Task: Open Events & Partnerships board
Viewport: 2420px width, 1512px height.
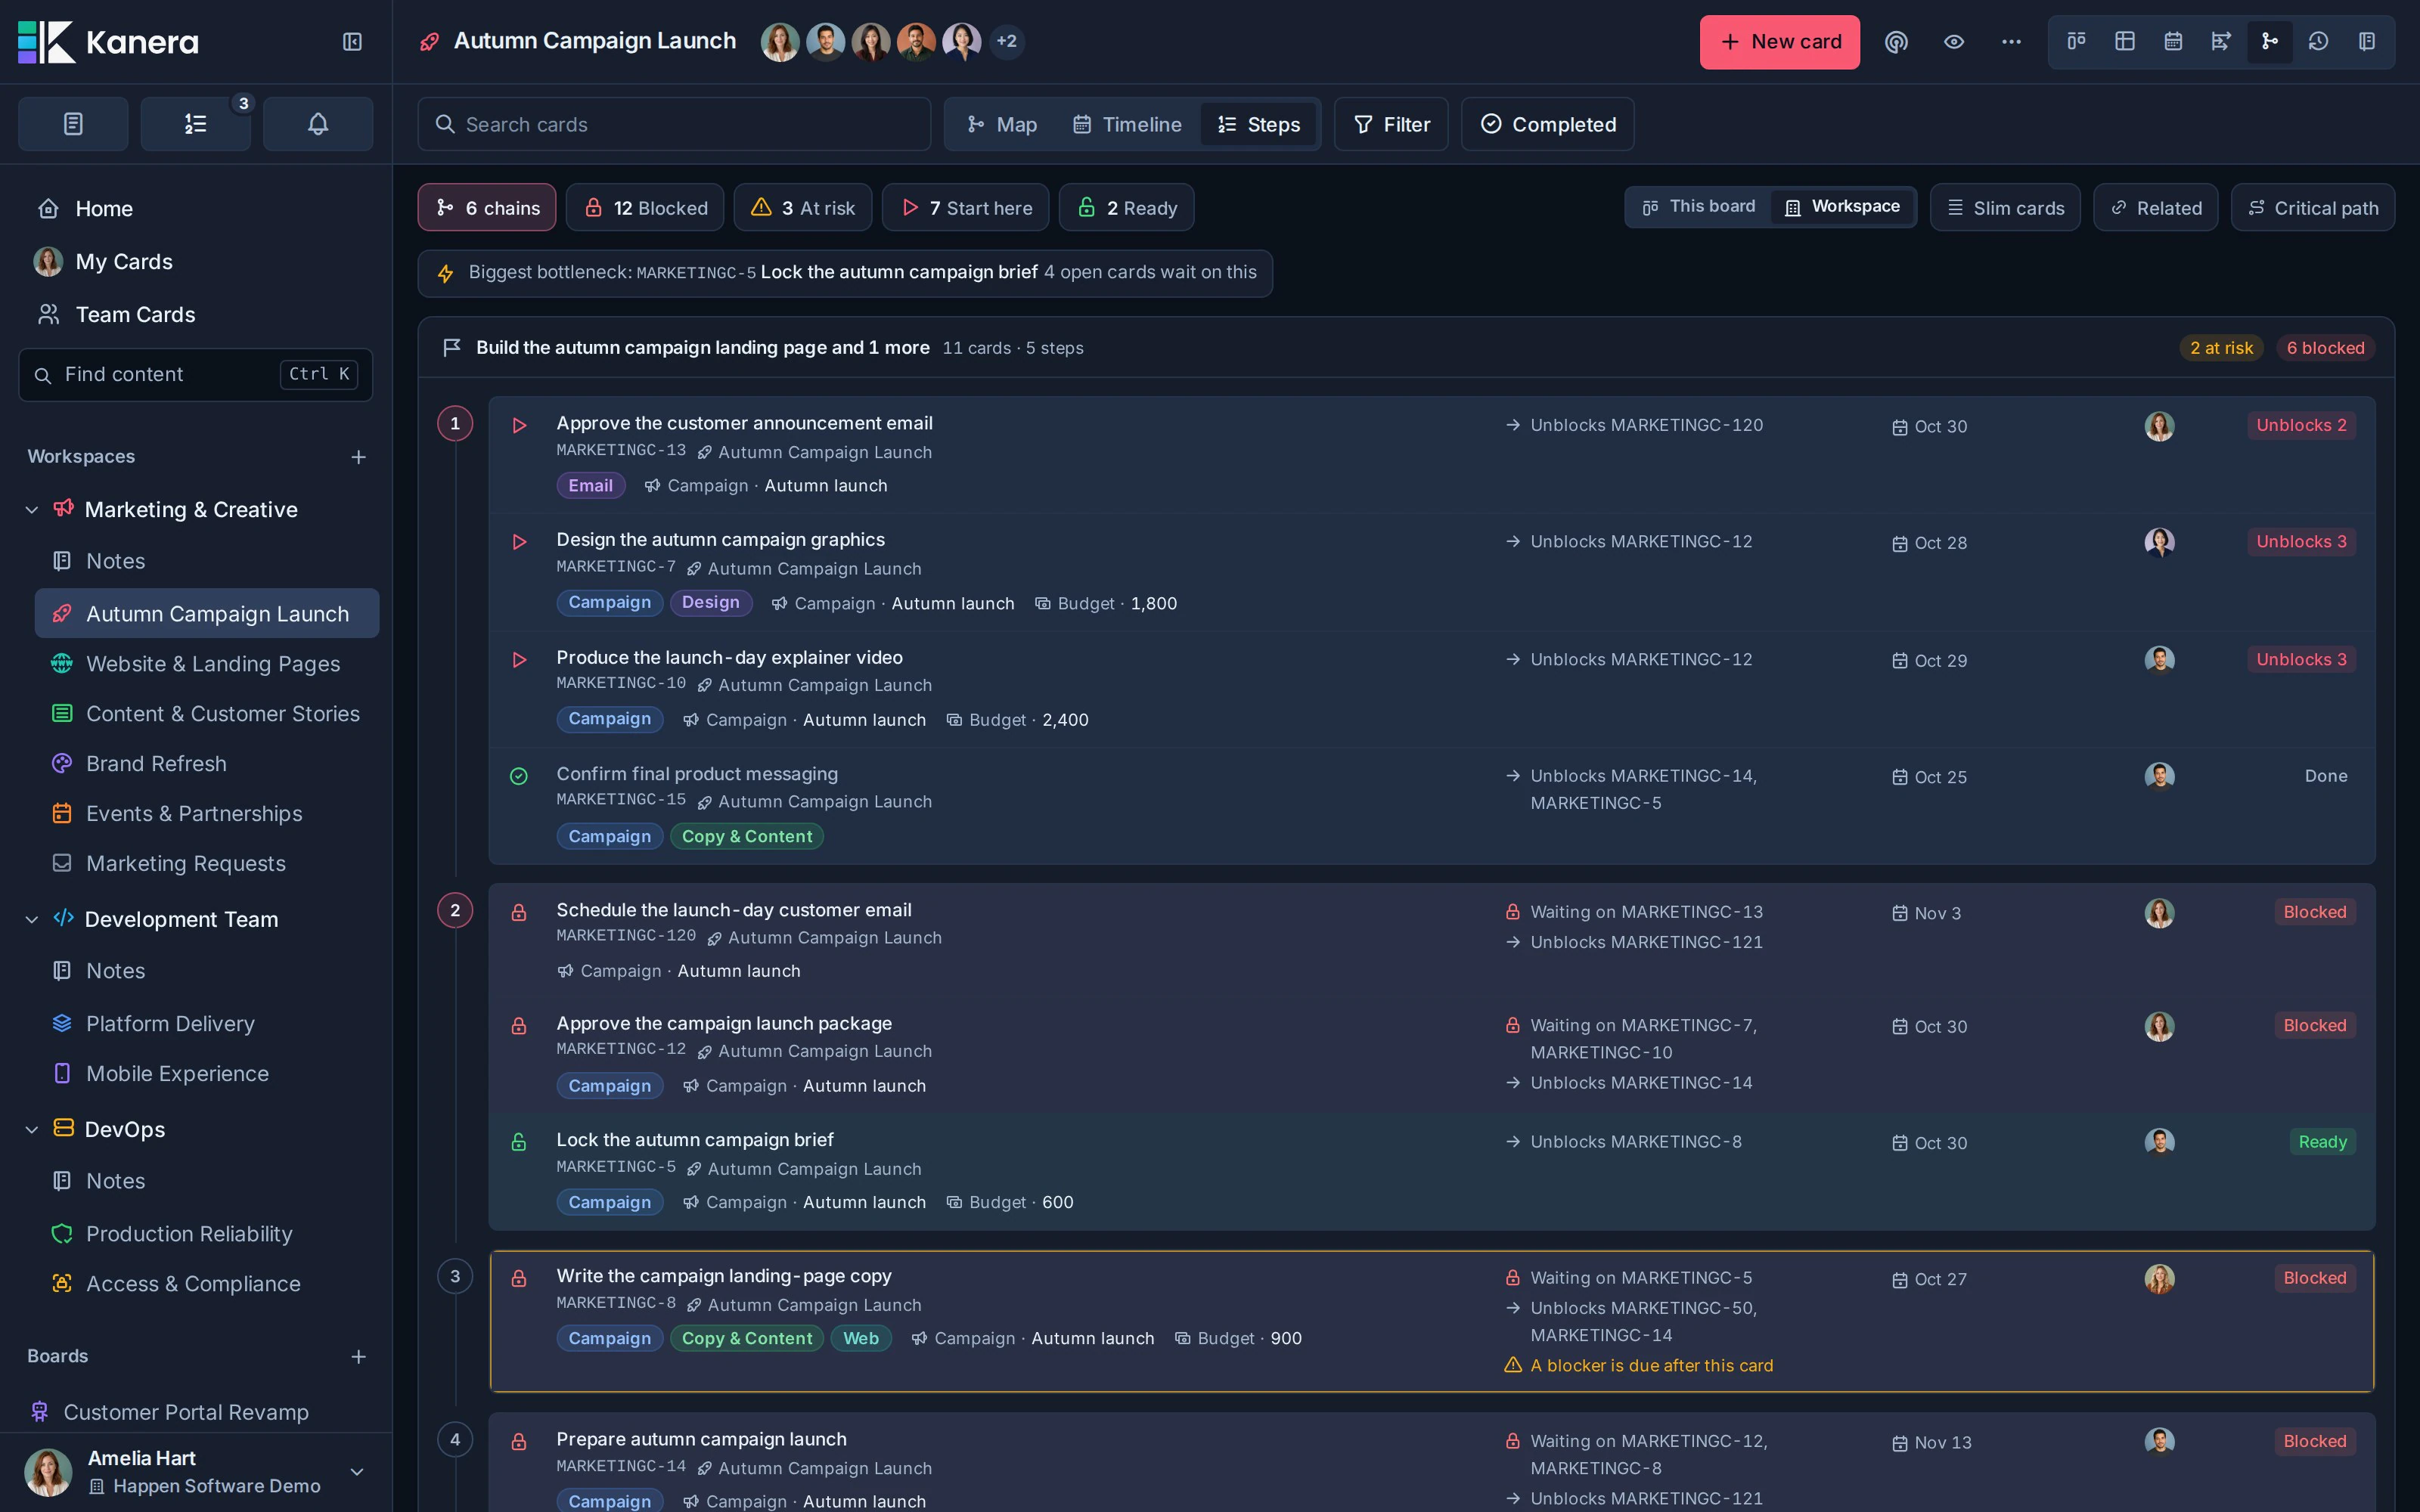Action: 207,814
